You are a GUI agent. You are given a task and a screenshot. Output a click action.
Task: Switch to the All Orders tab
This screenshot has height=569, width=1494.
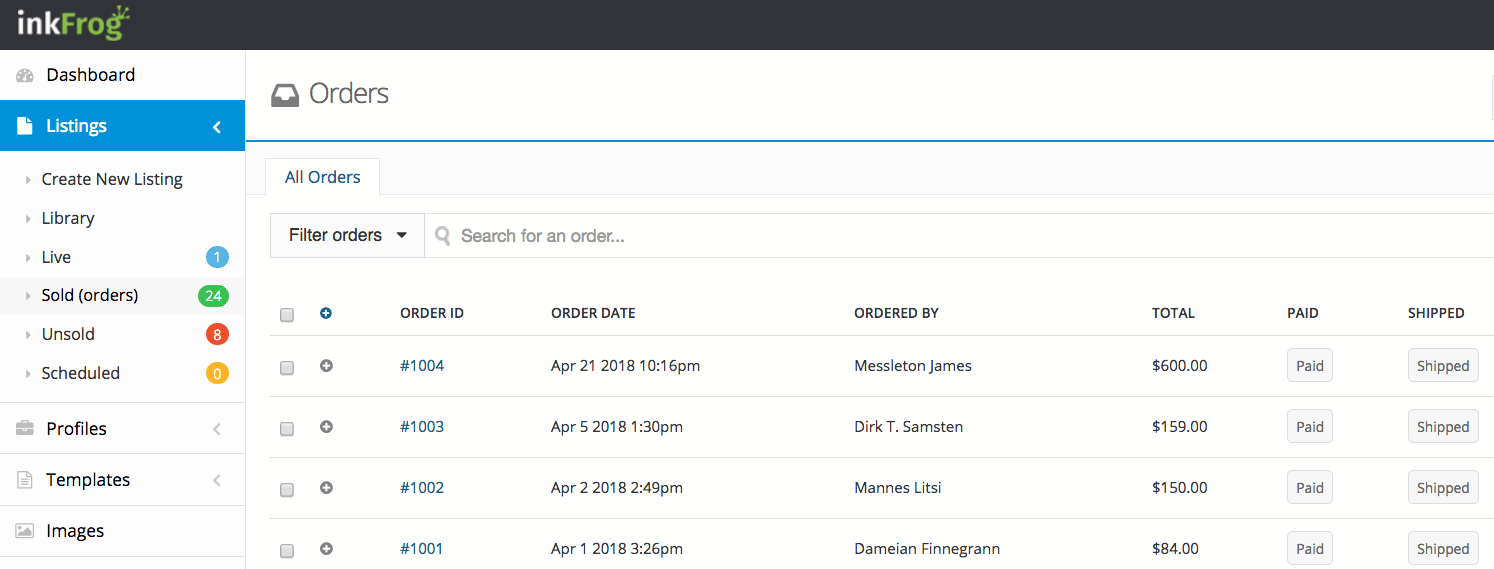[x=322, y=177]
